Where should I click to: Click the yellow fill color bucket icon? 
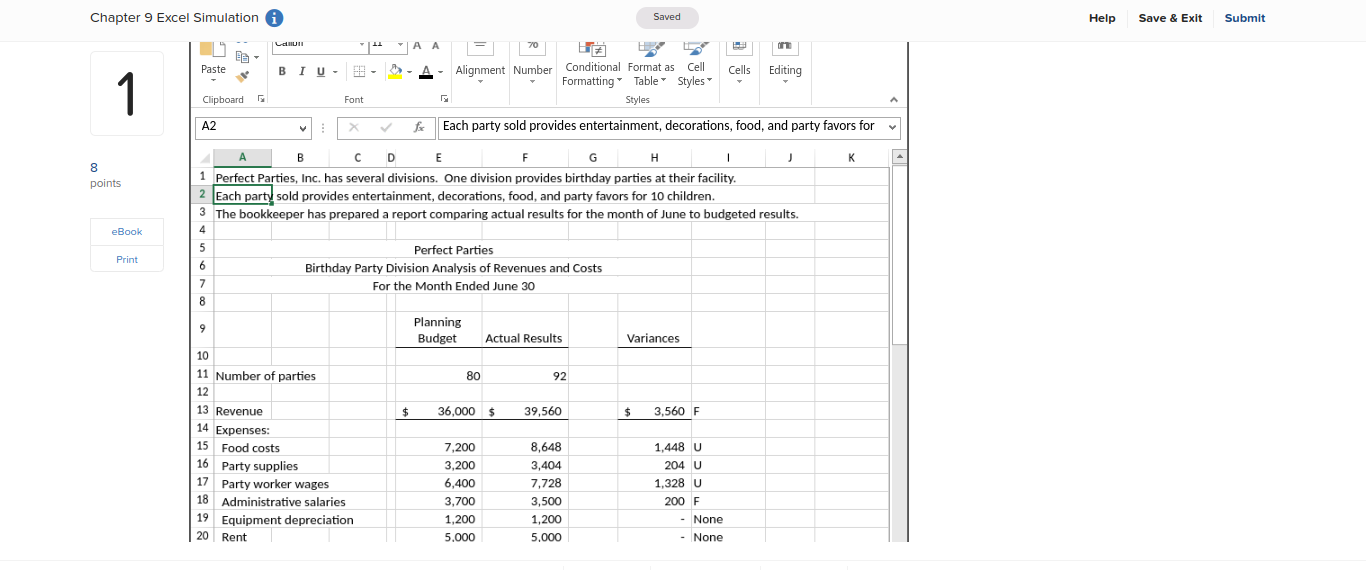pyautogui.click(x=395, y=71)
